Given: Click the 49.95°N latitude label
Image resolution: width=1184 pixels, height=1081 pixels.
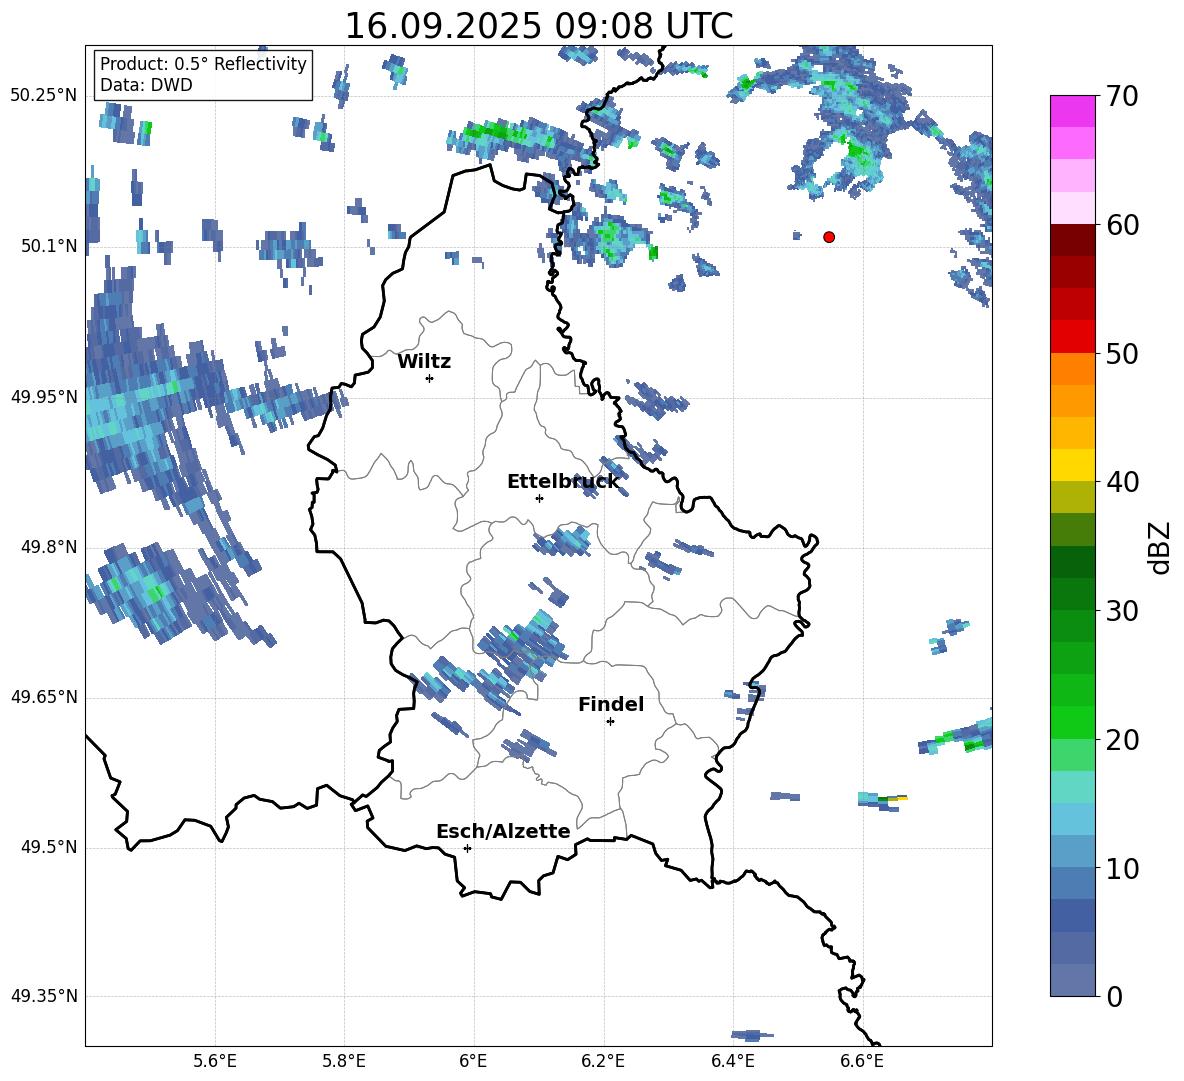Looking at the screenshot, I should (x=44, y=397).
